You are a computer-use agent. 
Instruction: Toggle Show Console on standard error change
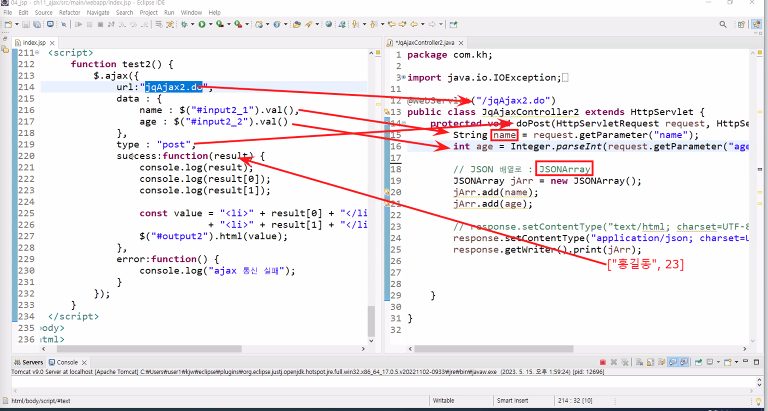point(684,363)
